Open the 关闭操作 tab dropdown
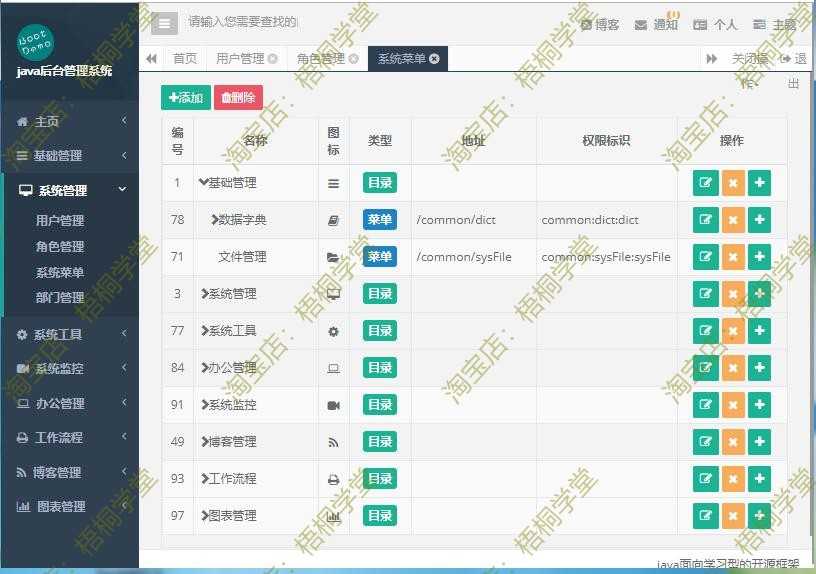This screenshot has width=816, height=574. (750, 59)
